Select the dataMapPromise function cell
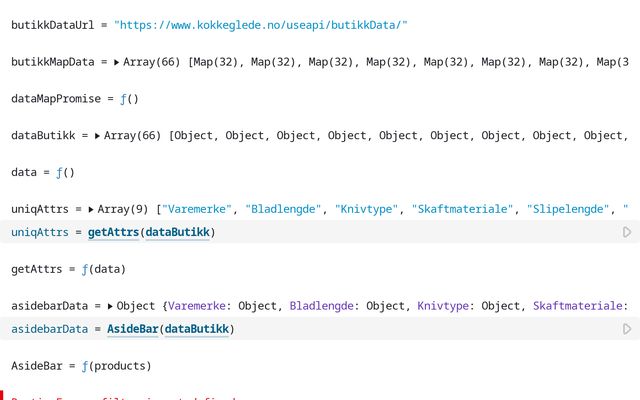Viewport: 640px width, 400px height. 75,99
